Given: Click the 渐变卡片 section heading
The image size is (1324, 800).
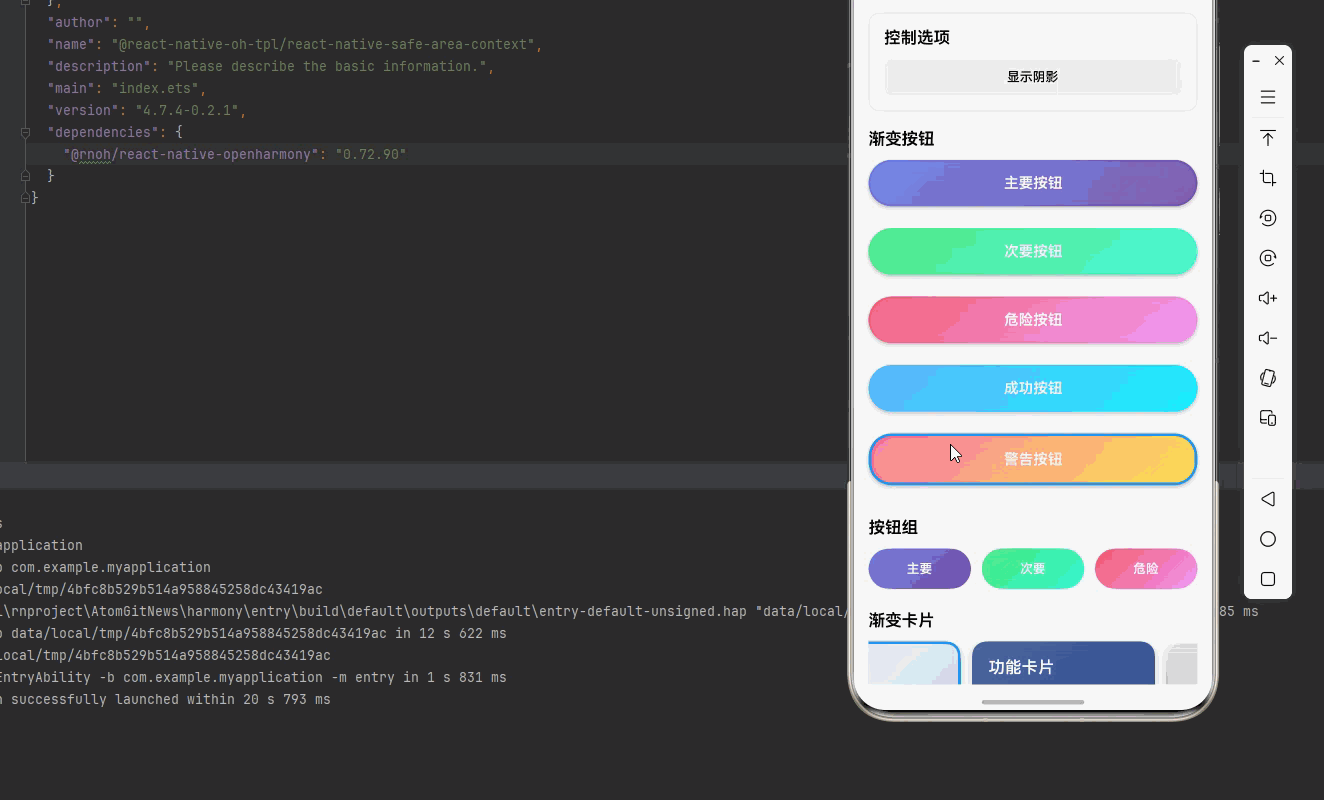Looking at the screenshot, I should [901, 621].
